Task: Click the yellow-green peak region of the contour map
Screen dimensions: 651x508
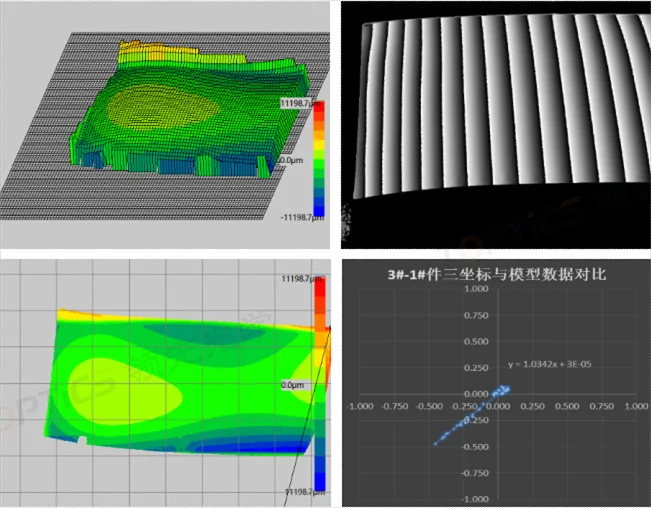Action: pos(125,392)
